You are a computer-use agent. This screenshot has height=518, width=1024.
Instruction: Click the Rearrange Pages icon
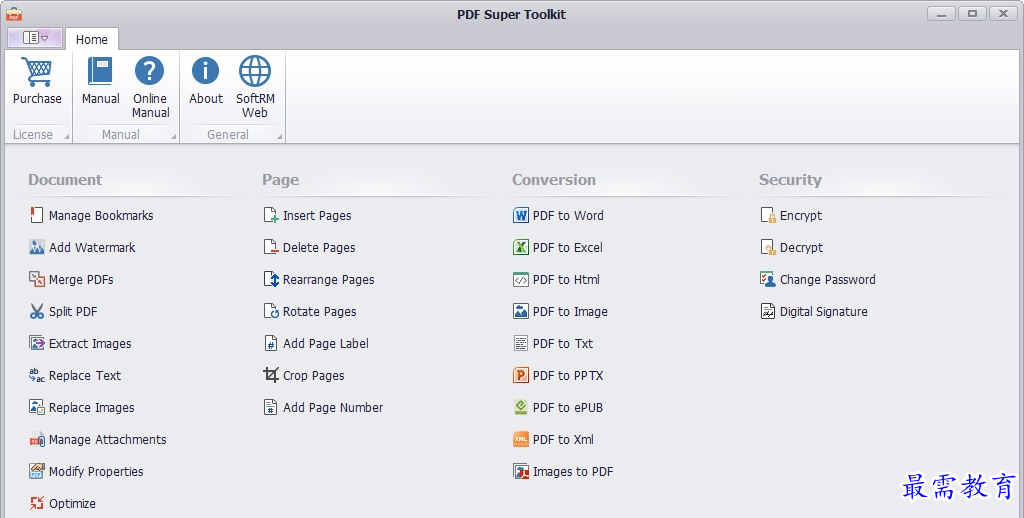pyautogui.click(x=271, y=279)
